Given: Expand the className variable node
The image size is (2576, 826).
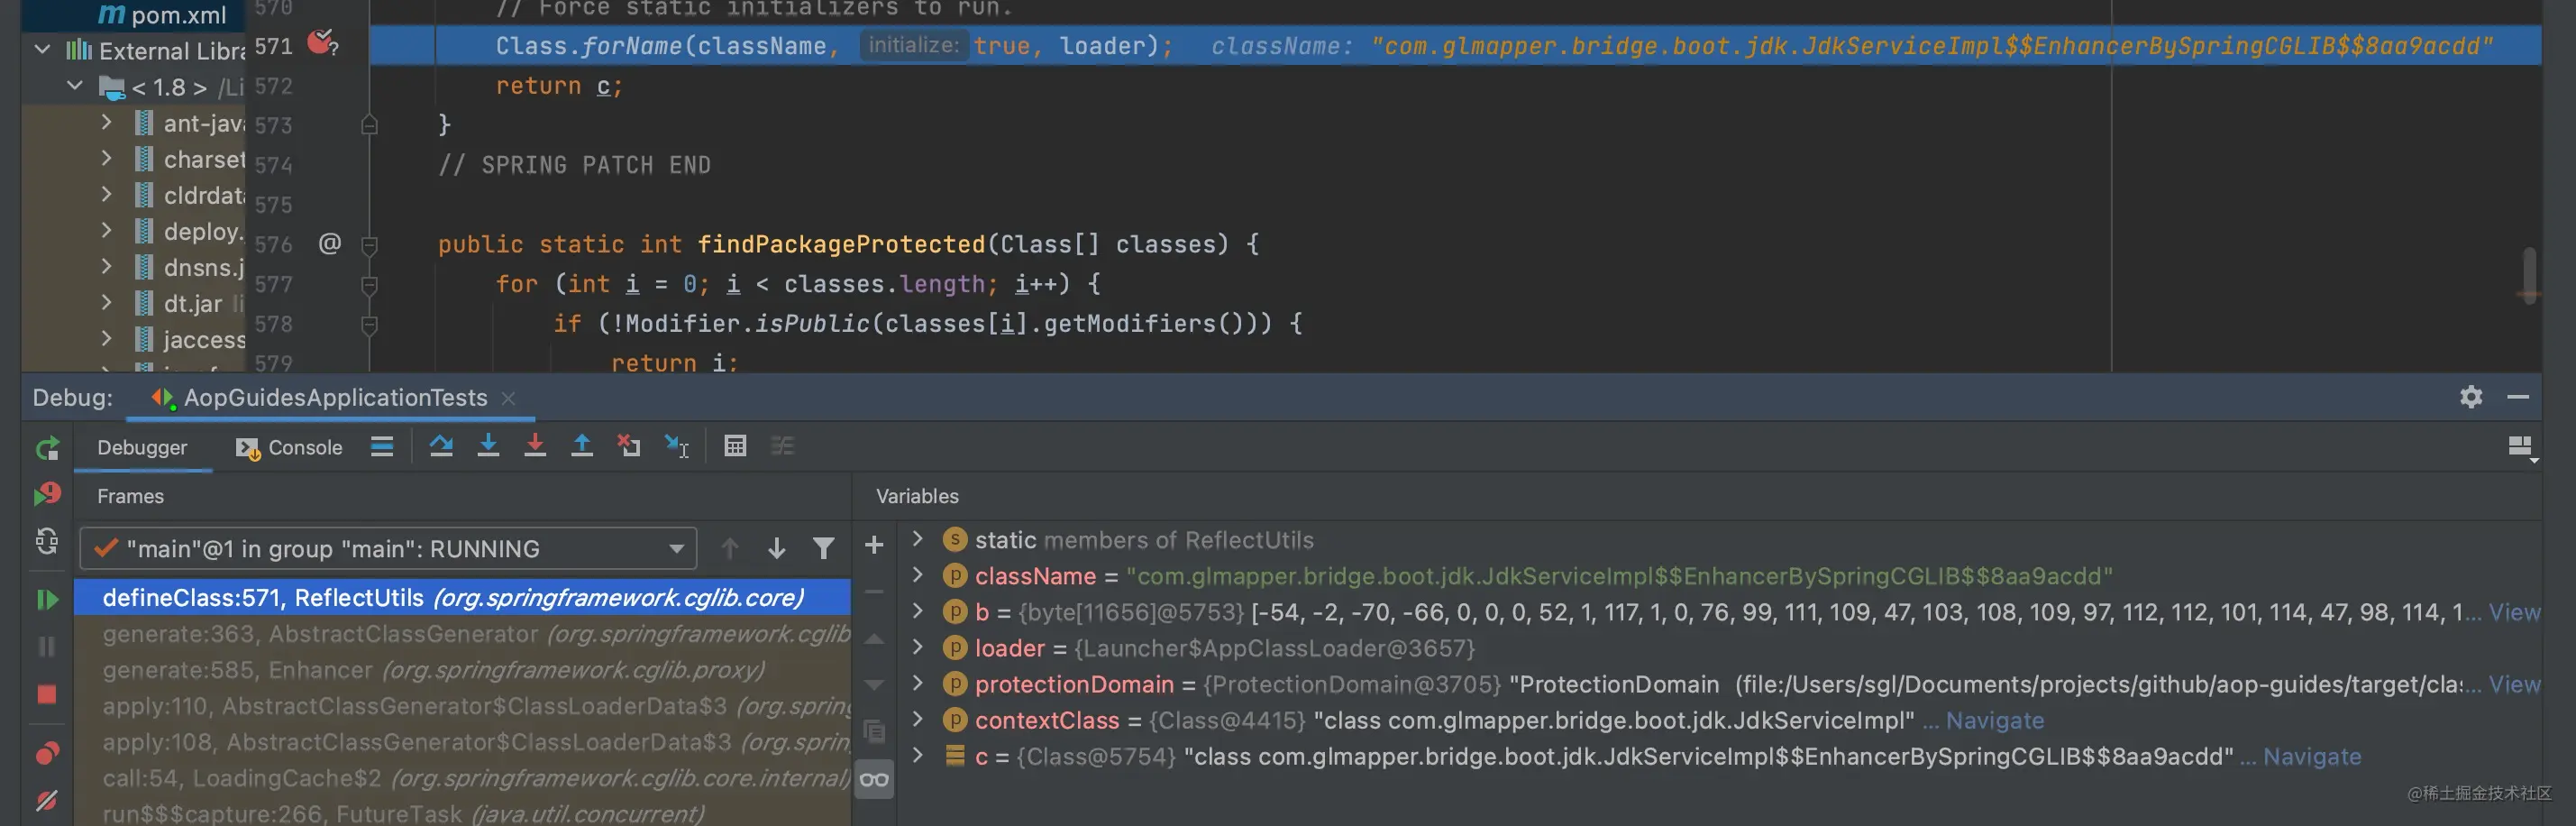Looking at the screenshot, I should tap(918, 575).
